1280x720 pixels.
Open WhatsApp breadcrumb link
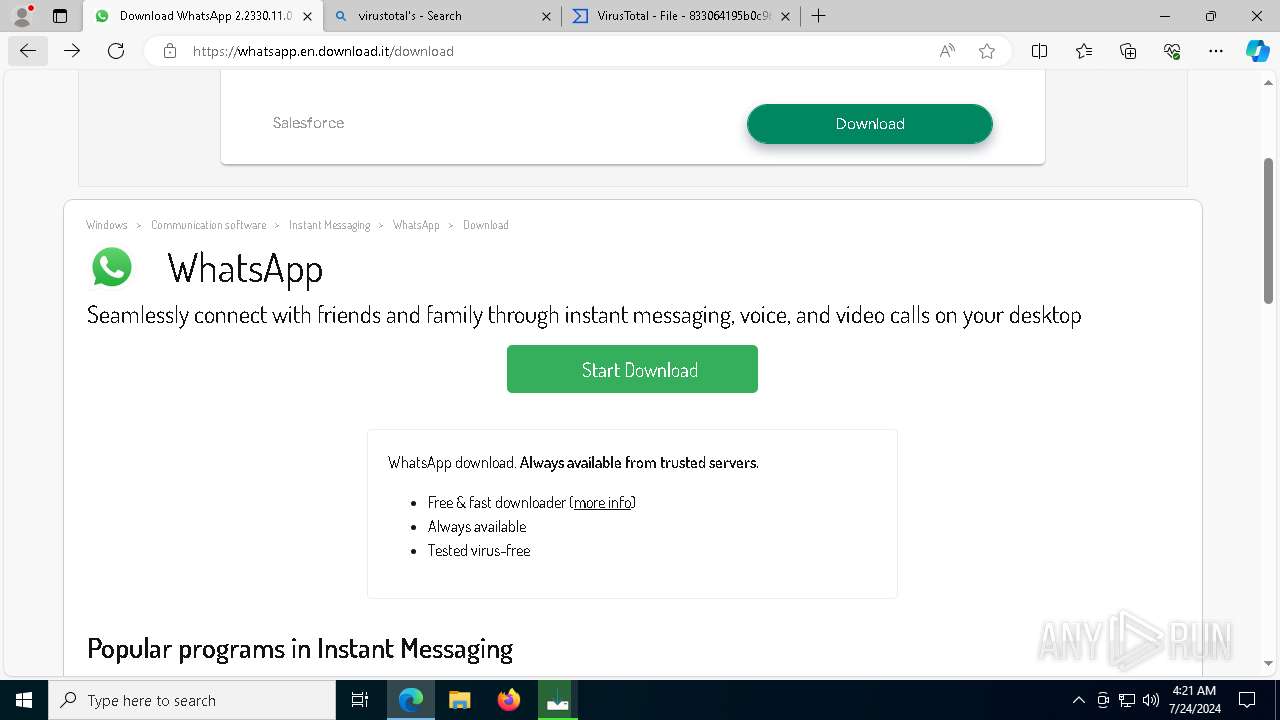(x=416, y=225)
